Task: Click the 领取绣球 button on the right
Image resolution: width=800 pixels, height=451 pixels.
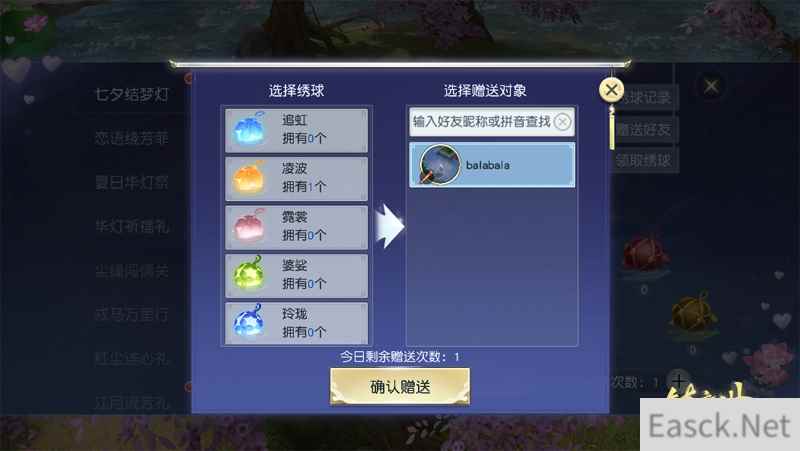Action: 644,161
